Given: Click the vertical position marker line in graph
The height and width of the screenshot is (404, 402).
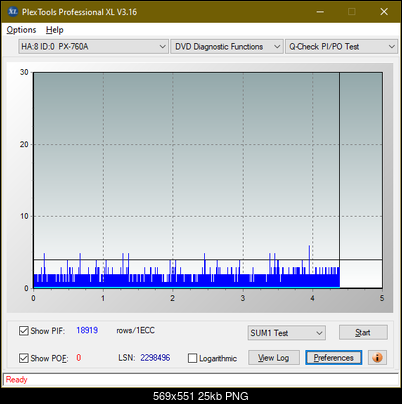Looking at the screenshot, I should click(x=339, y=180).
